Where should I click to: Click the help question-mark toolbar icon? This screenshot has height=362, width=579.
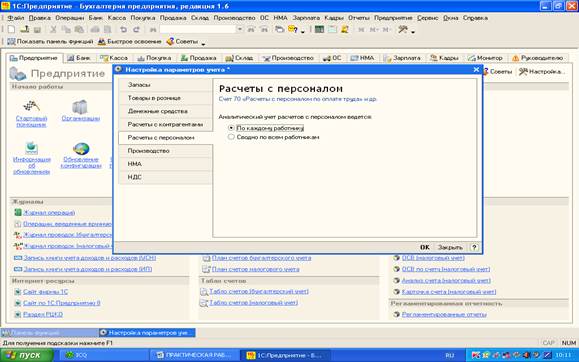[293, 30]
